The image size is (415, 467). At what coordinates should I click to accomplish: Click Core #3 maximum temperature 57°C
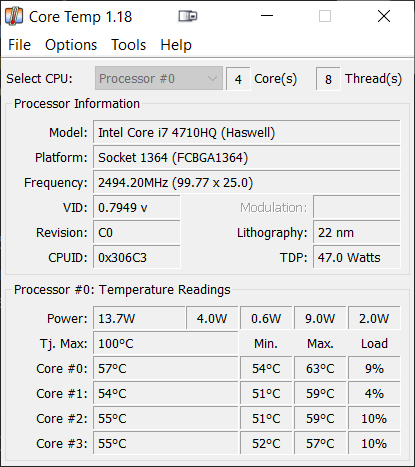point(320,443)
